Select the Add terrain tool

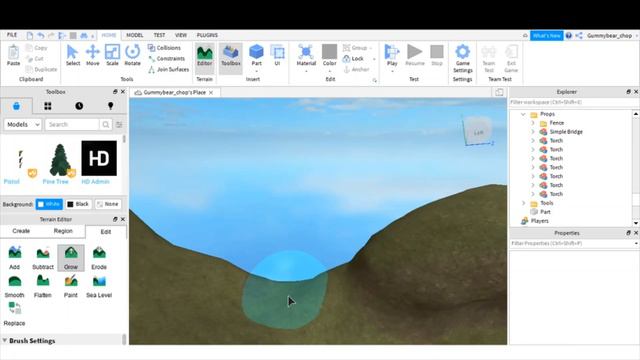pos(15,258)
